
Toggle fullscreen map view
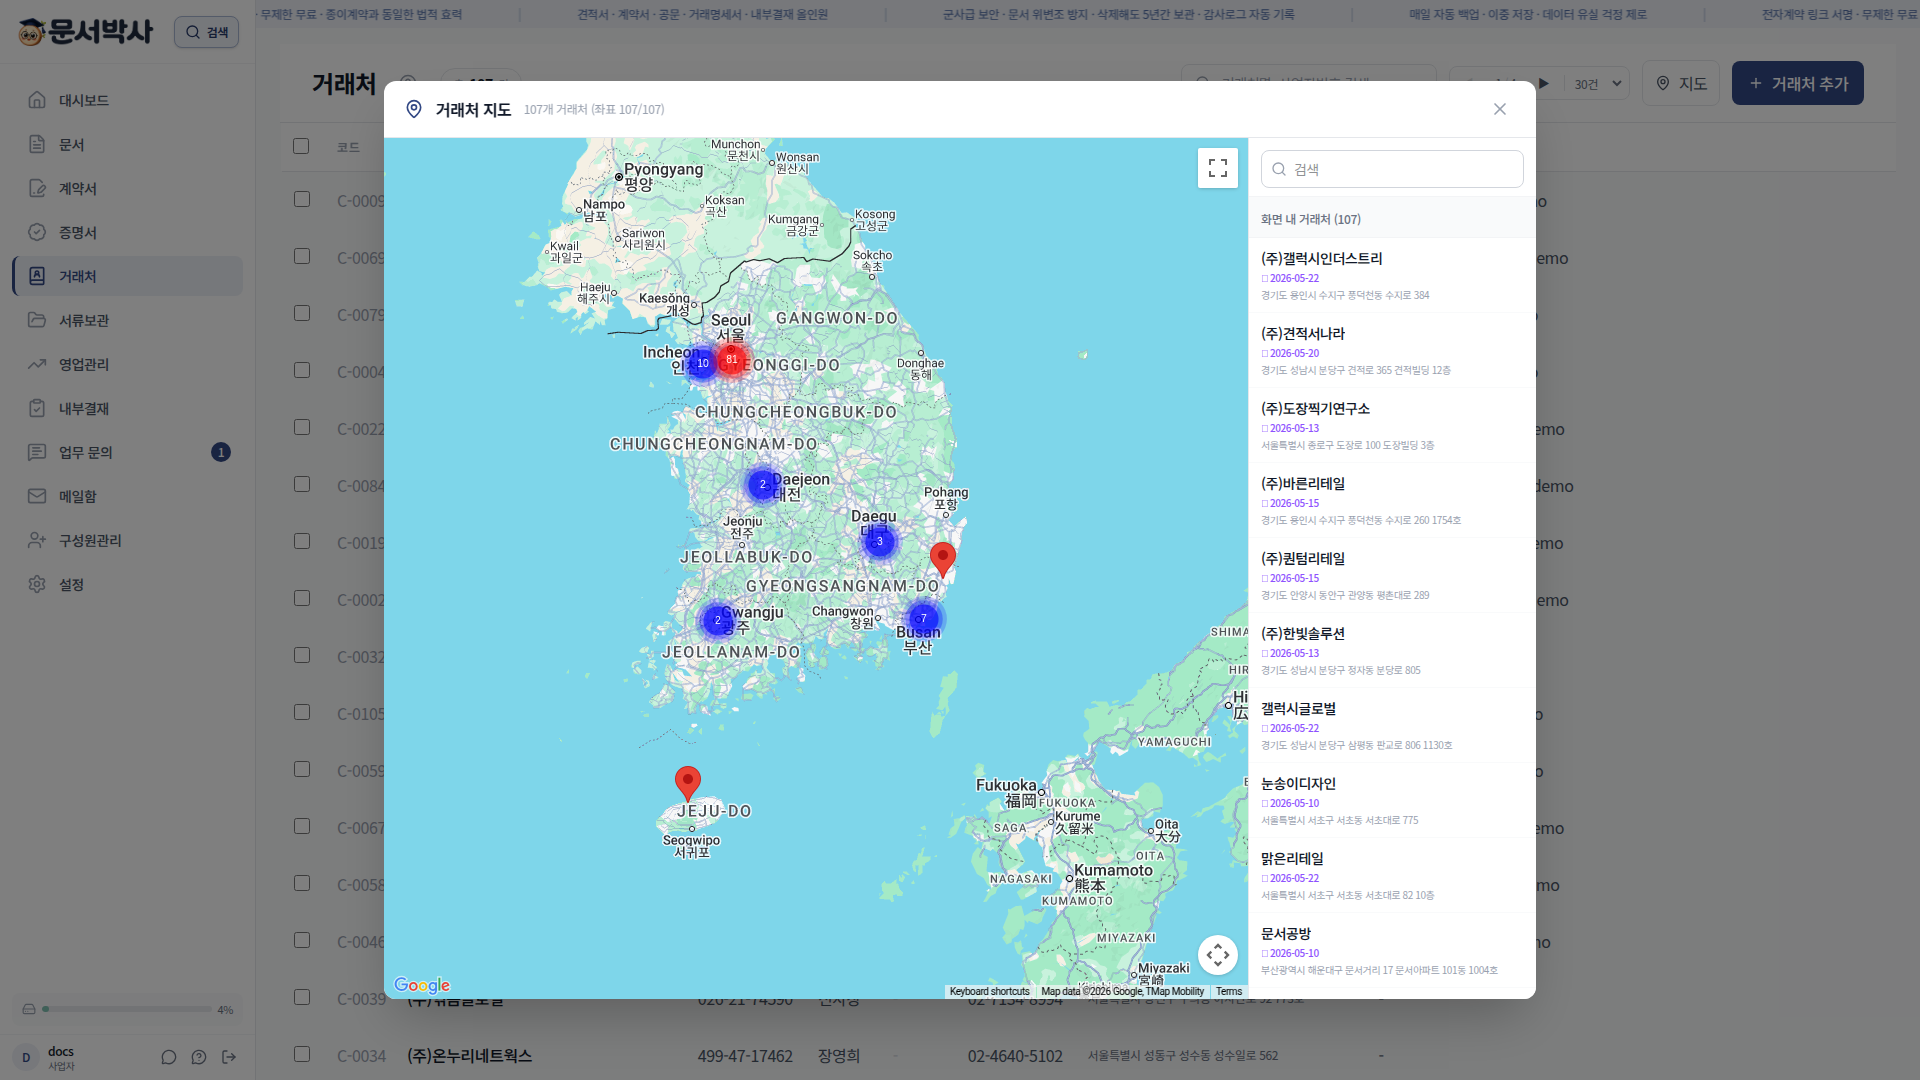[1218, 168]
